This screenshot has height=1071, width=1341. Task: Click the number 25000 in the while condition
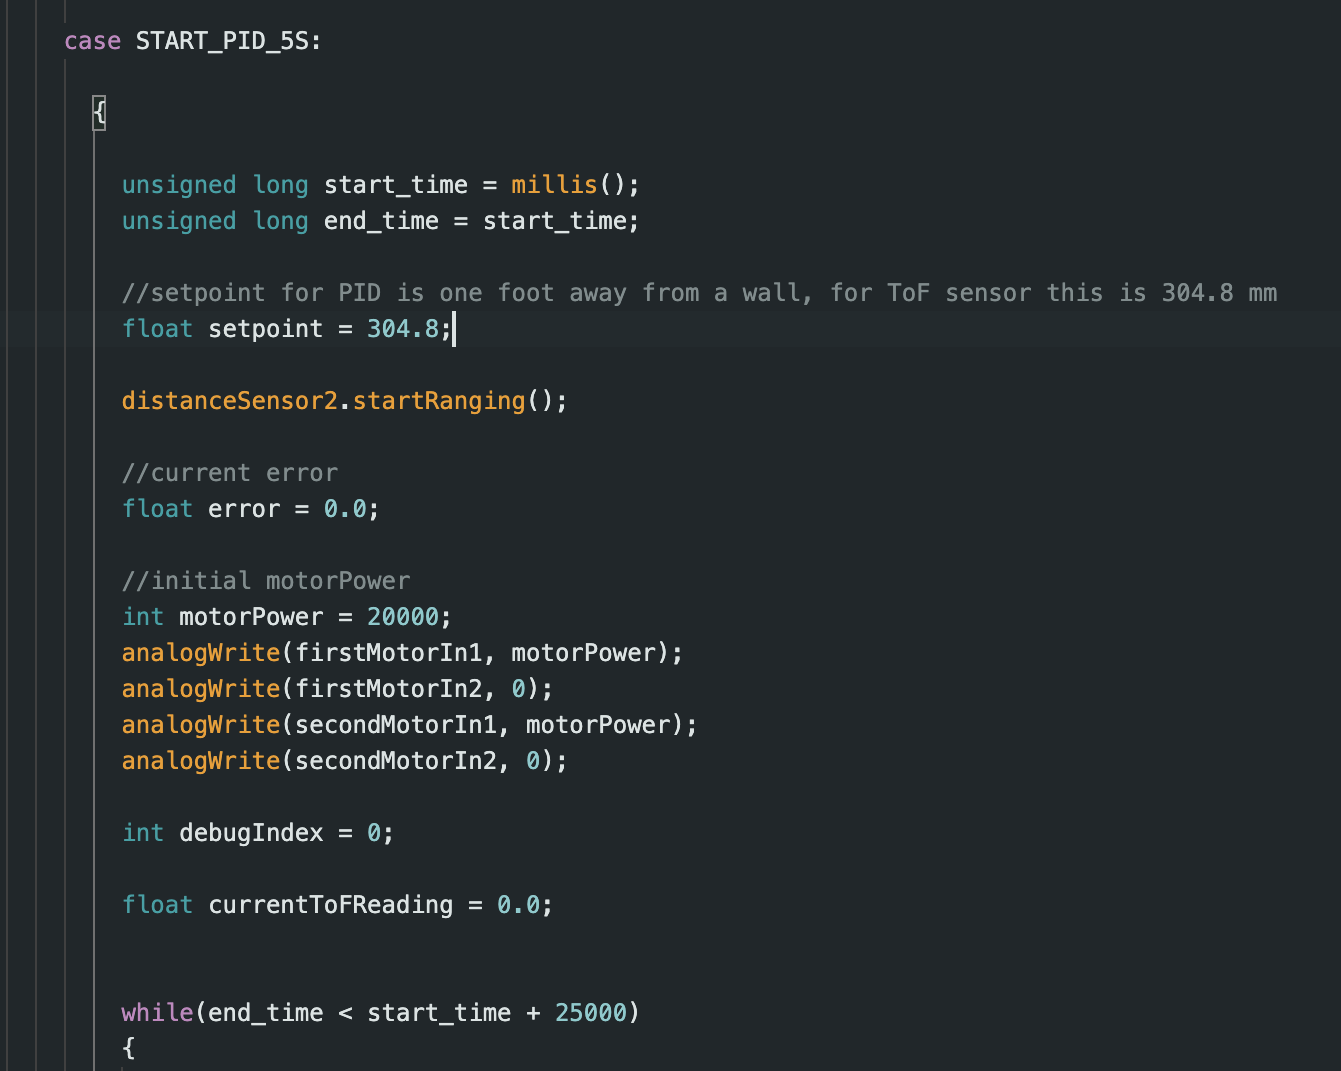click(x=590, y=1013)
